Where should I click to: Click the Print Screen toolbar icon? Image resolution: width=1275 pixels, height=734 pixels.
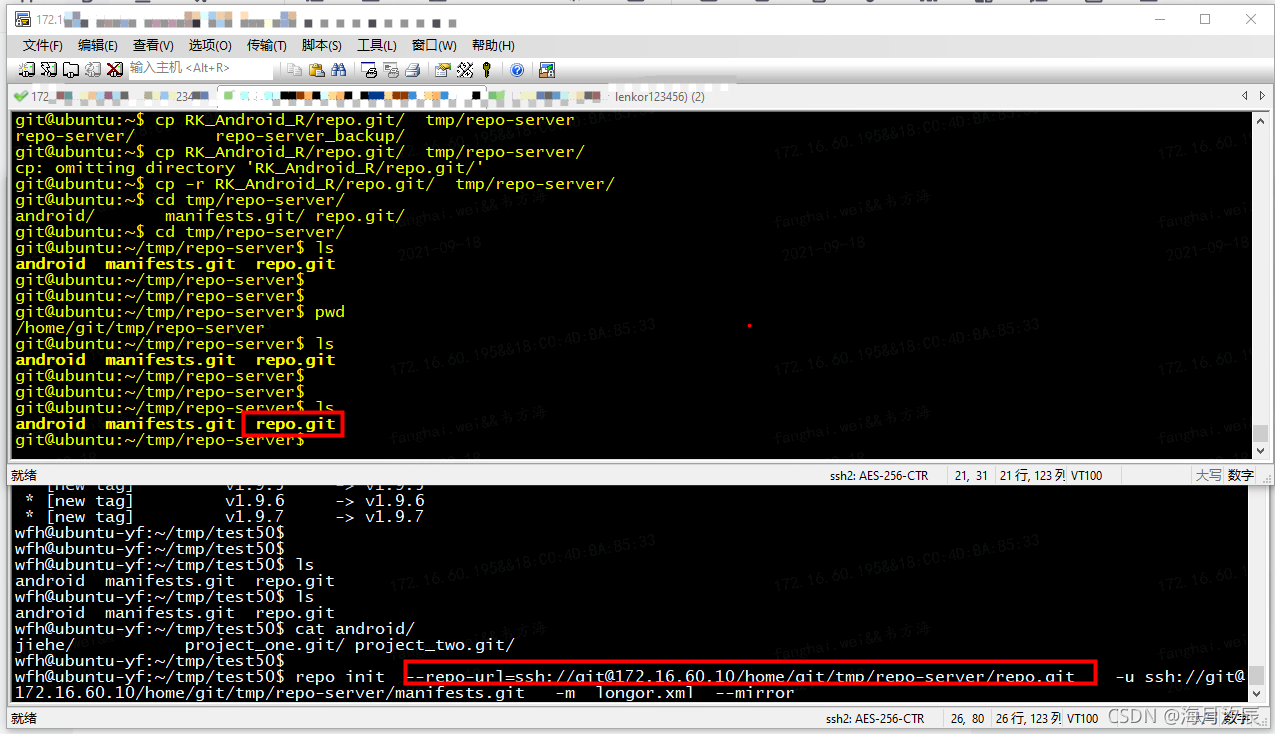click(x=370, y=69)
